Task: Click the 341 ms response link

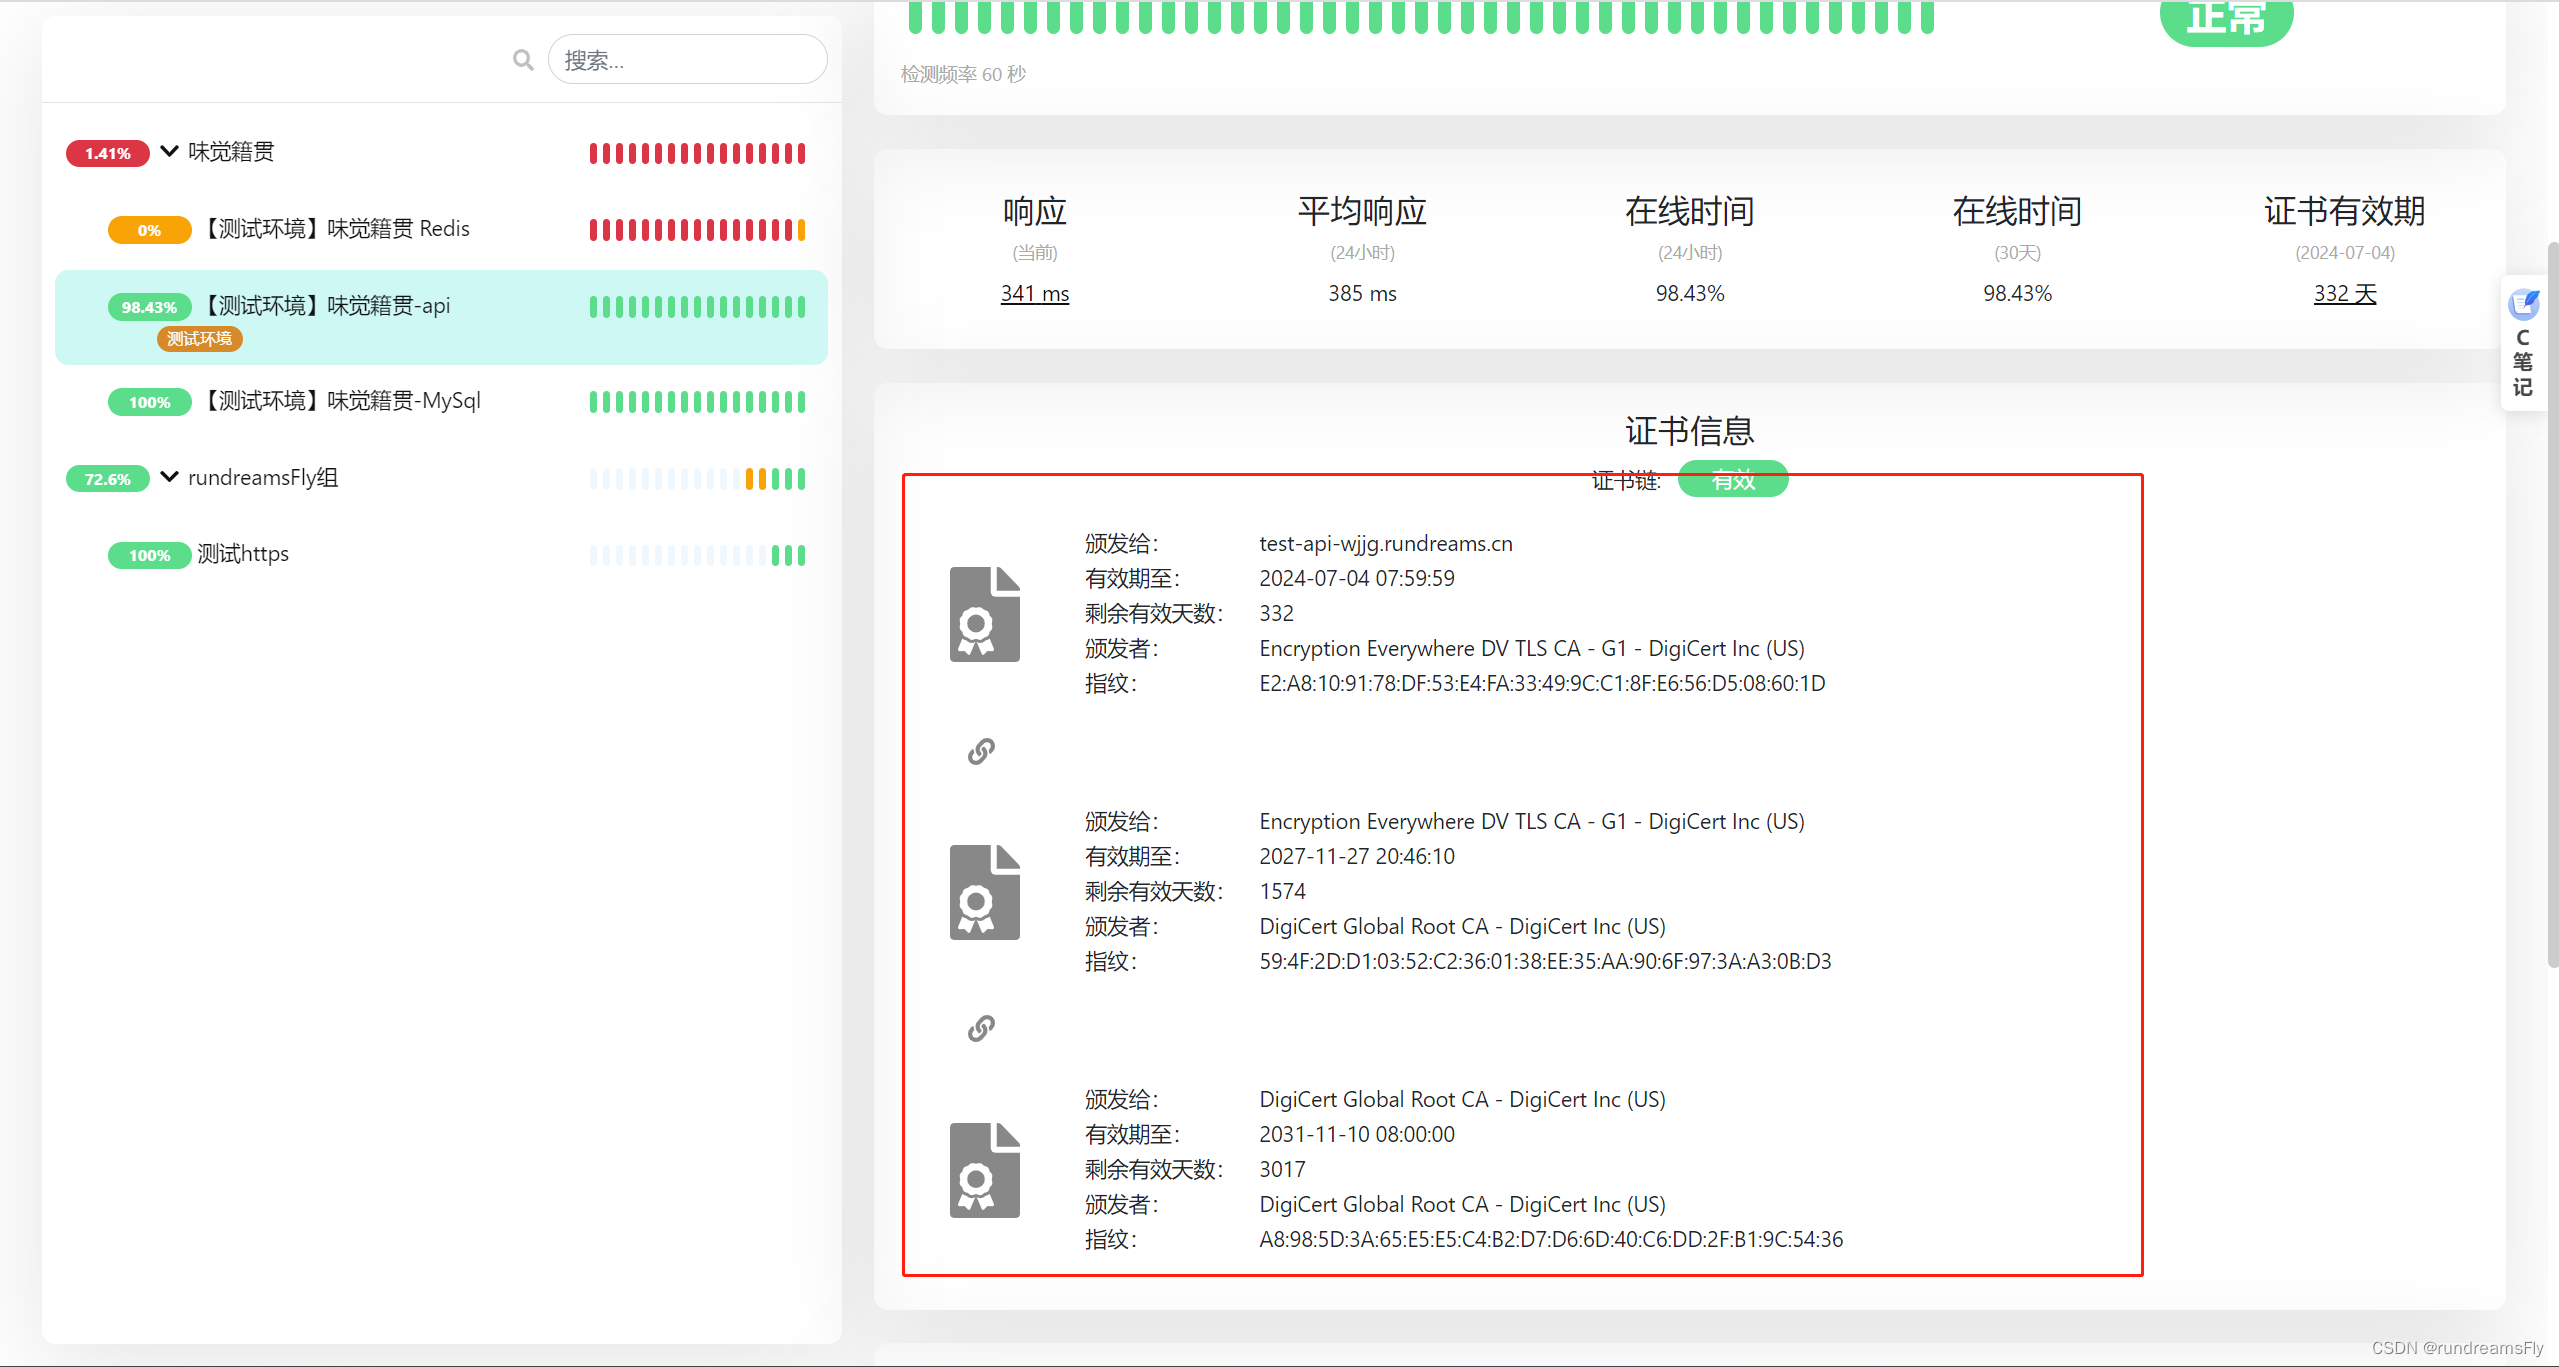Action: [1035, 293]
